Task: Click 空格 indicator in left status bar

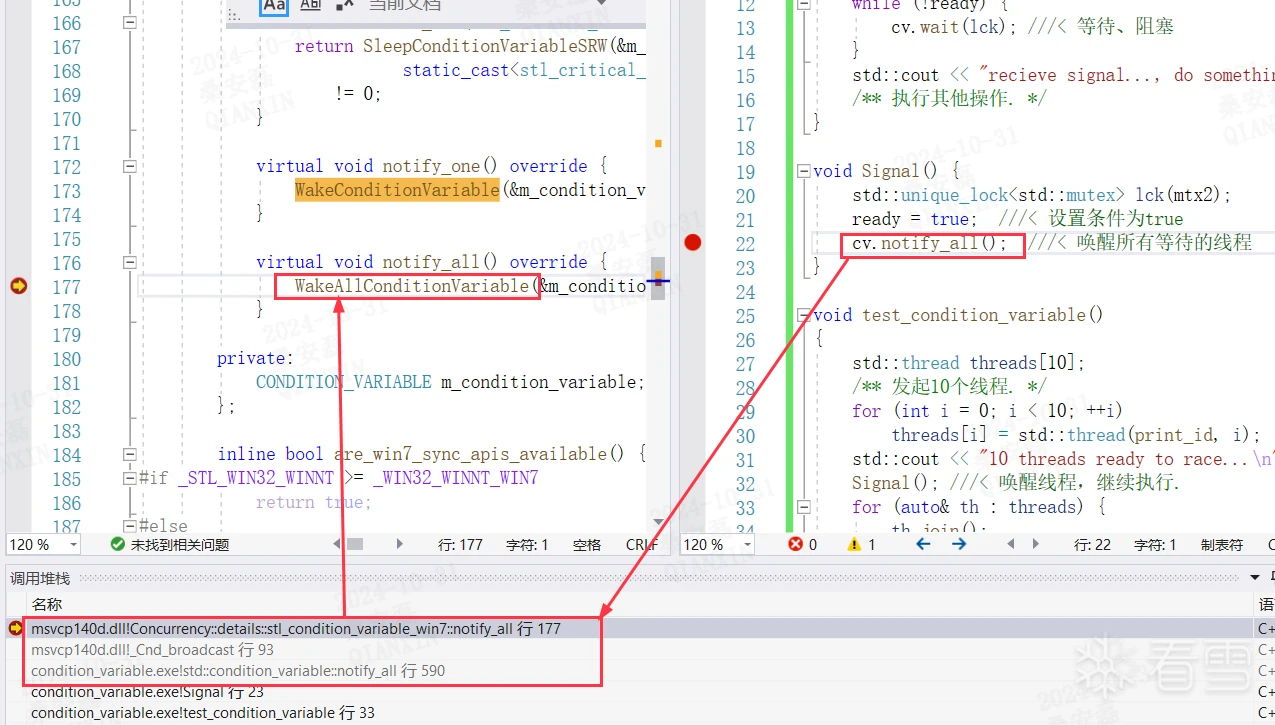Action: click(x=587, y=545)
